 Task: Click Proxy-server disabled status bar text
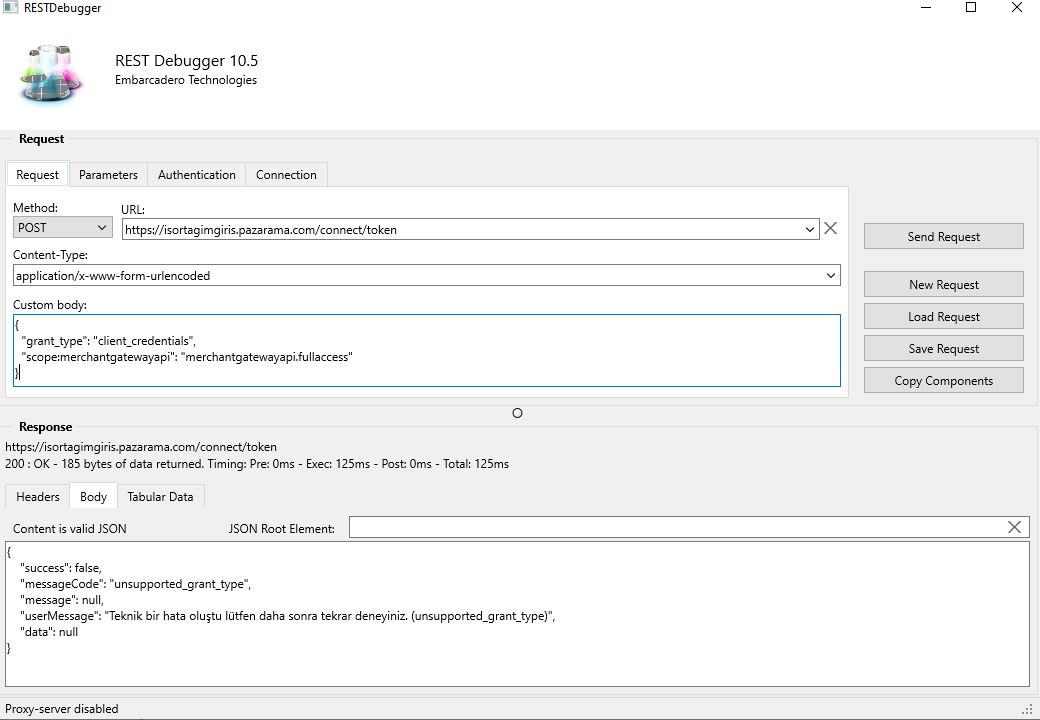pos(62,709)
